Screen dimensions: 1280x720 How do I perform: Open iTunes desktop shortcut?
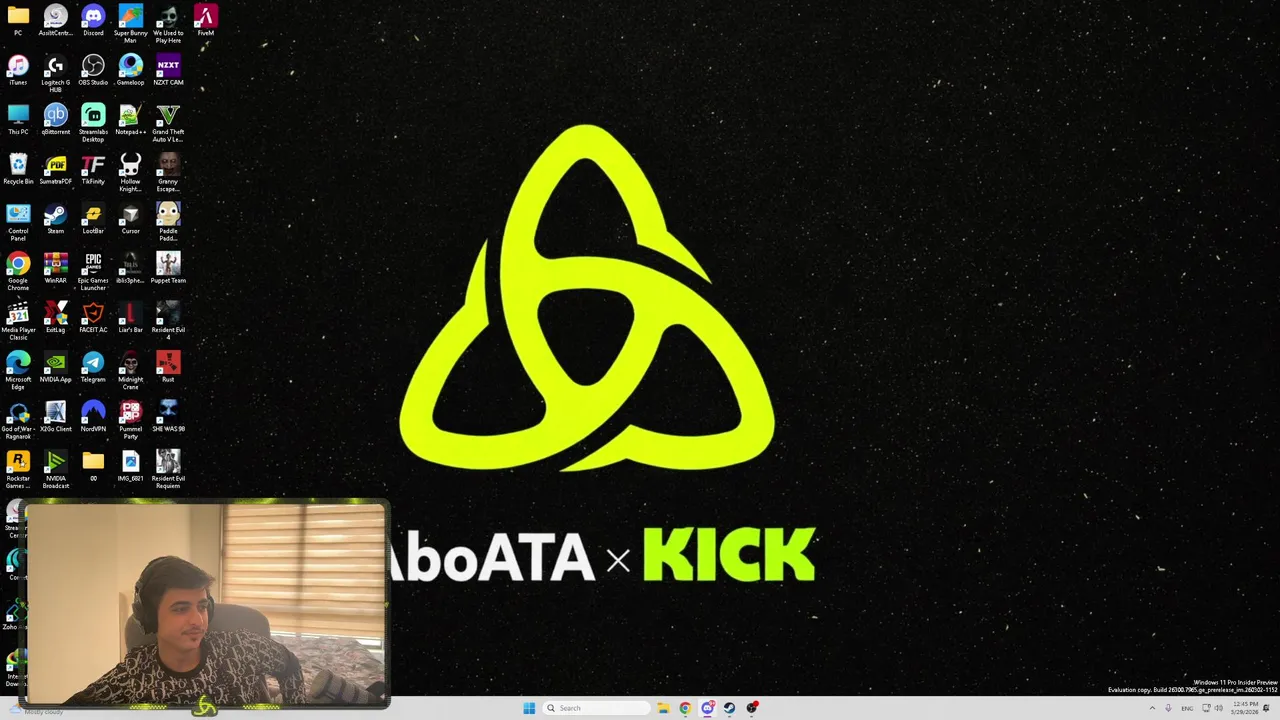coord(18,70)
